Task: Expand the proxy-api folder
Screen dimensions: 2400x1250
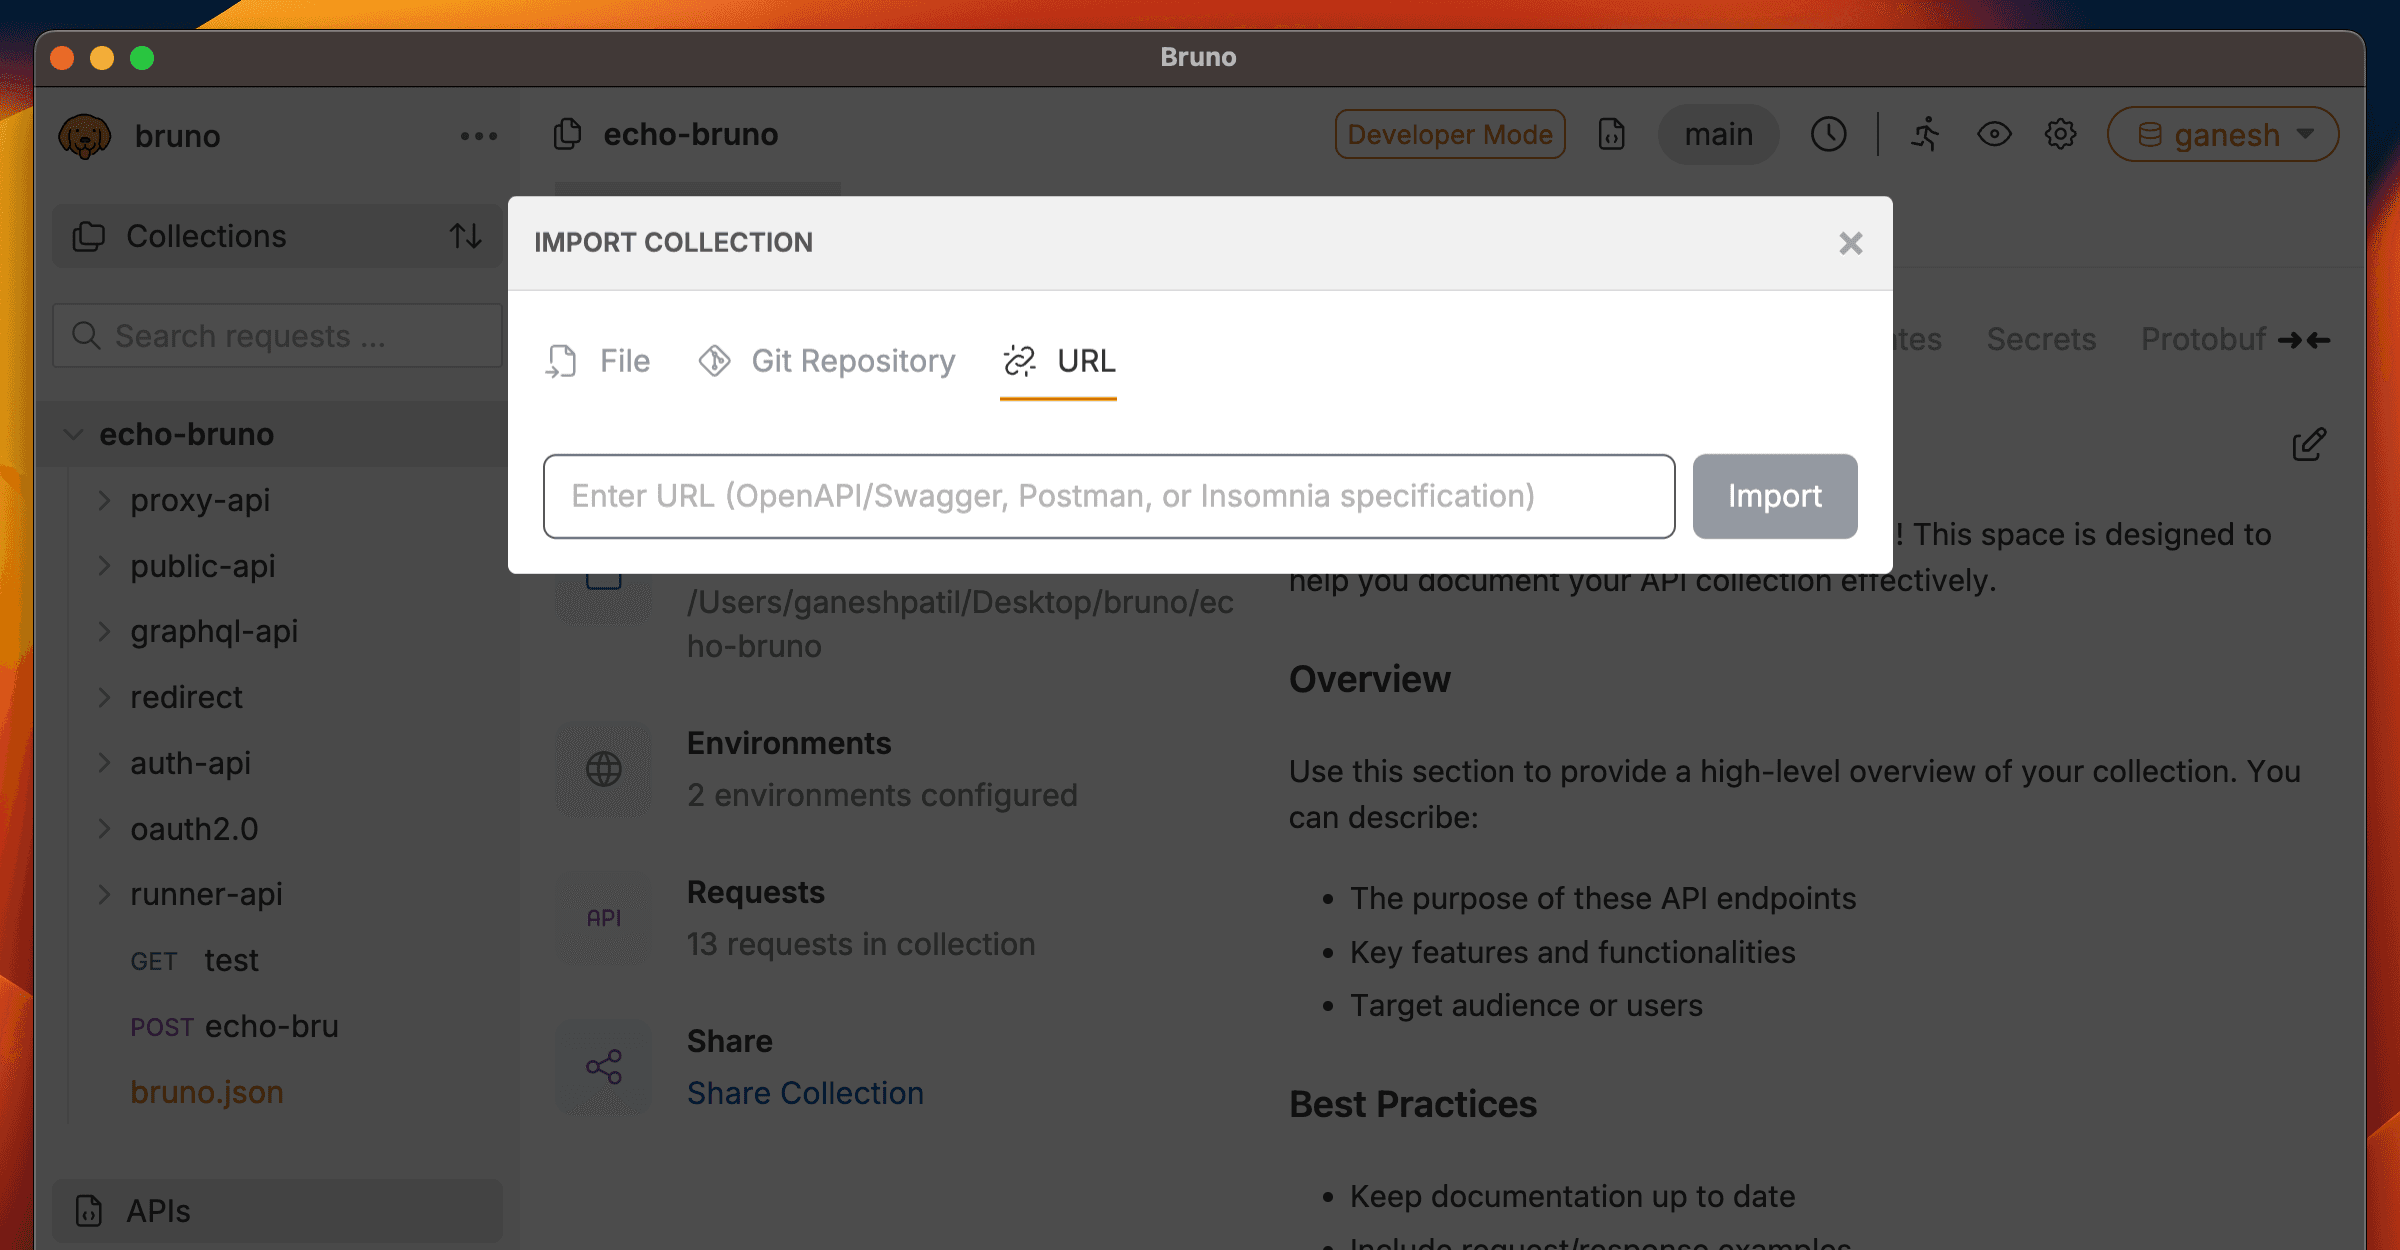Action: pos(104,500)
